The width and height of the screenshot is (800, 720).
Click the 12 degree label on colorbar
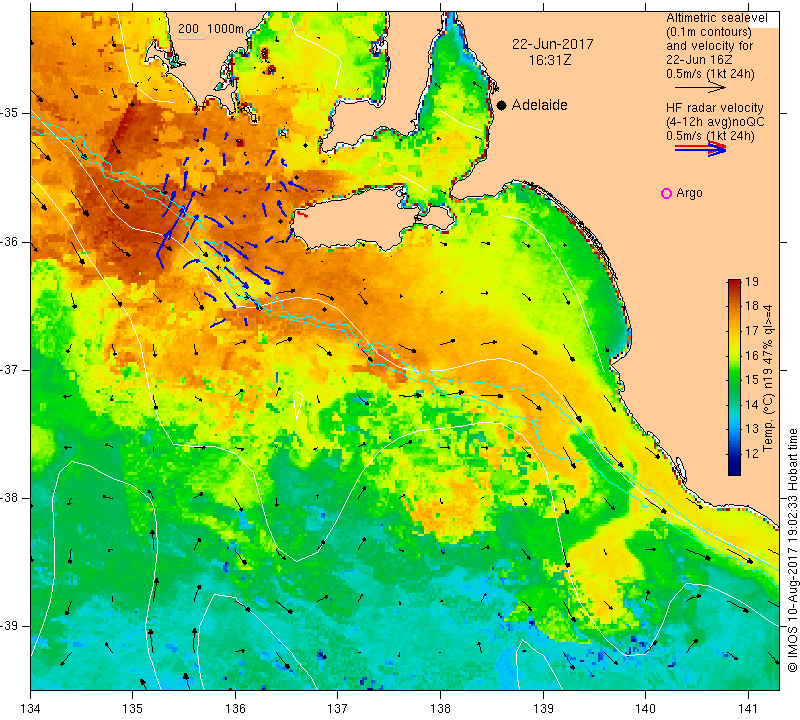tap(752, 453)
